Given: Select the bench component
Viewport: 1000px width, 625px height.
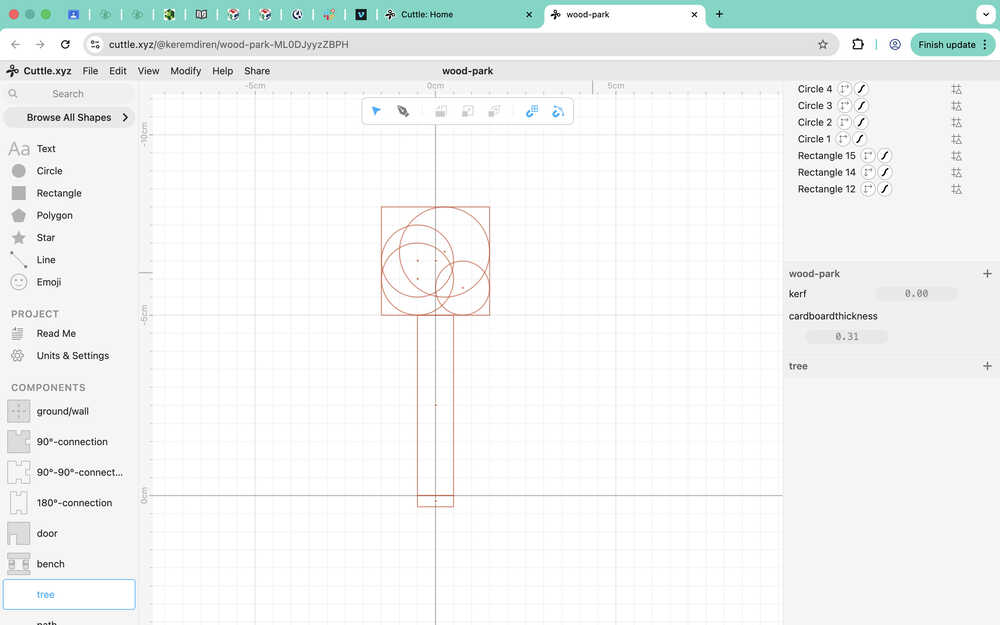Looking at the screenshot, I should tap(50, 564).
